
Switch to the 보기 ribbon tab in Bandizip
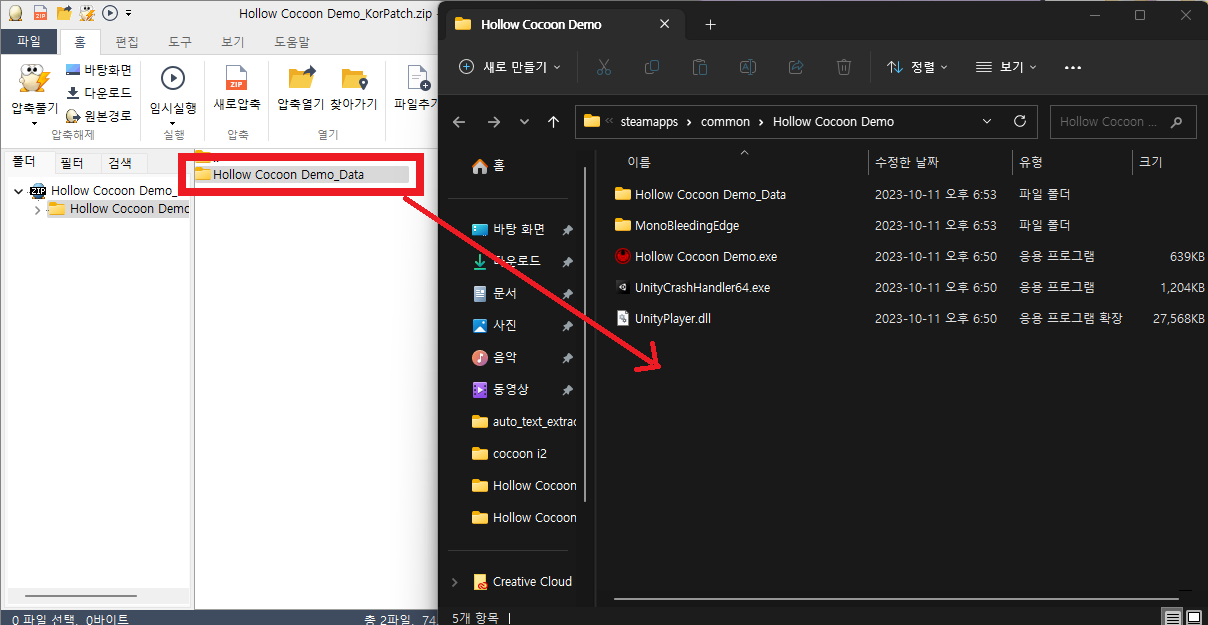232,41
